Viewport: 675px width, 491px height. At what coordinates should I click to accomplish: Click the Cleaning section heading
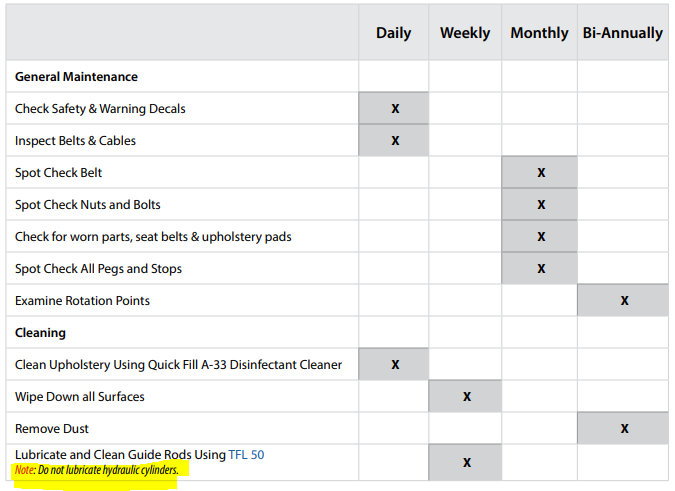tap(40, 333)
